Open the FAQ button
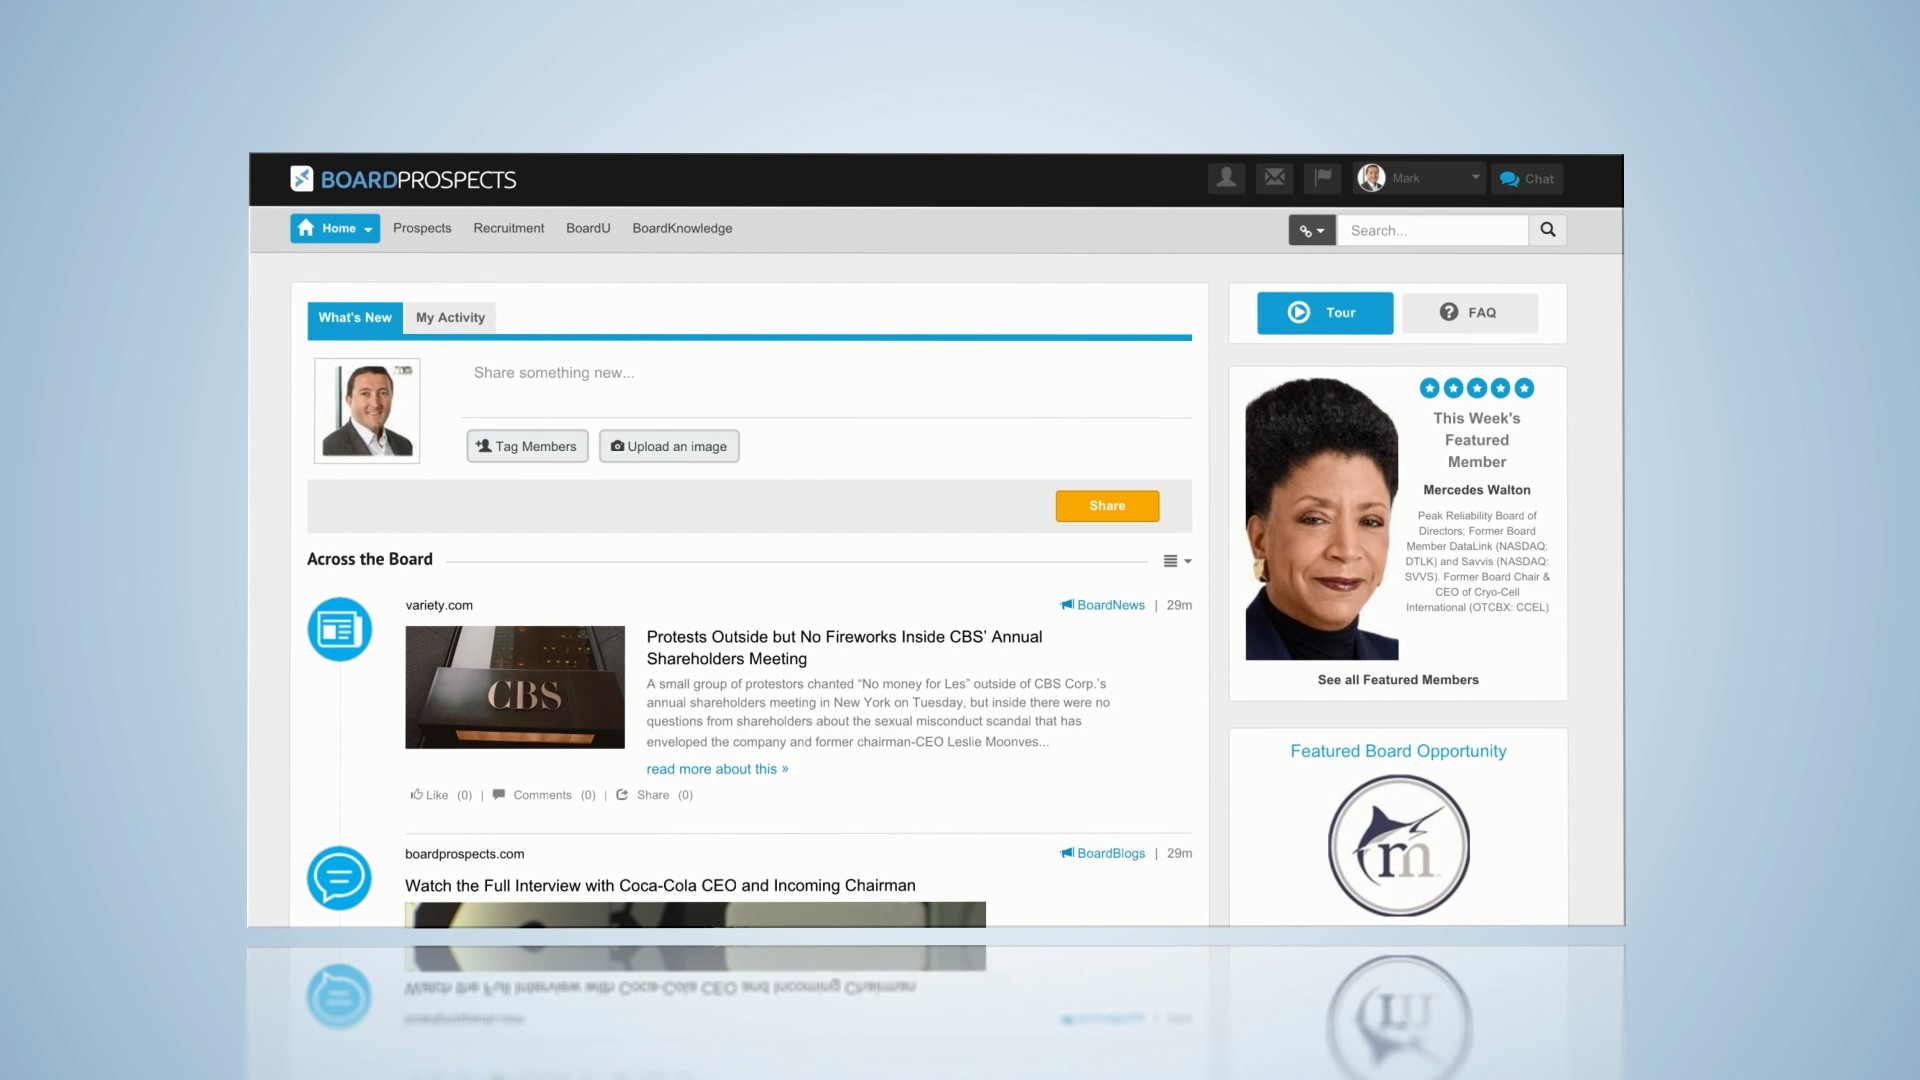The width and height of the screenshot is (1920, 1080). pos(1470,313)
